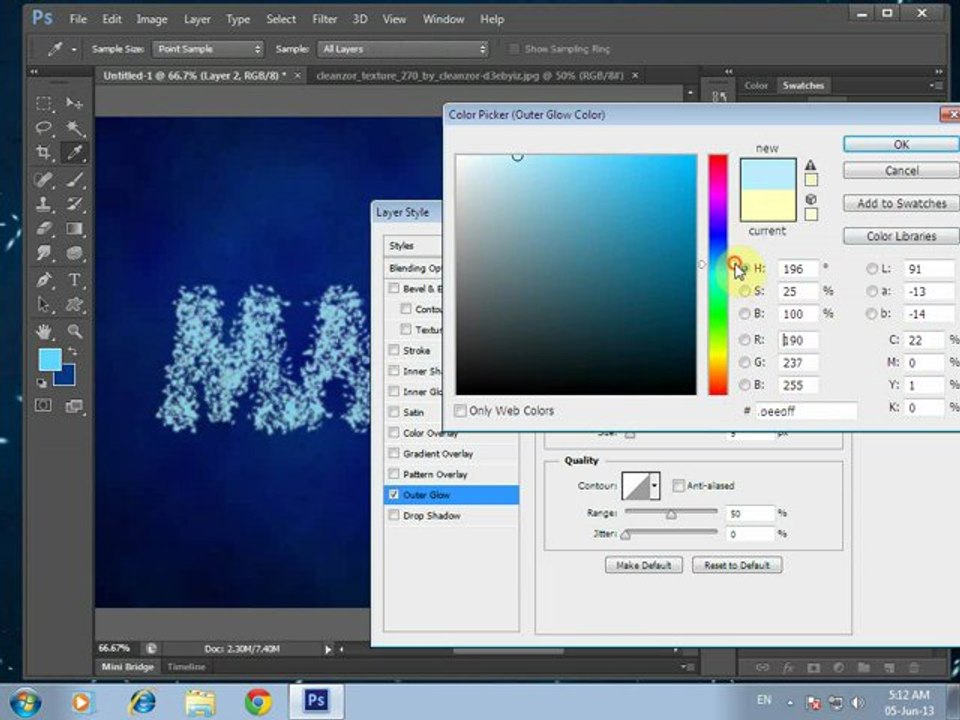Select the Path Selection tool
Screen dimensions: 960x720
pyautogui.click(x=43, y=304)
